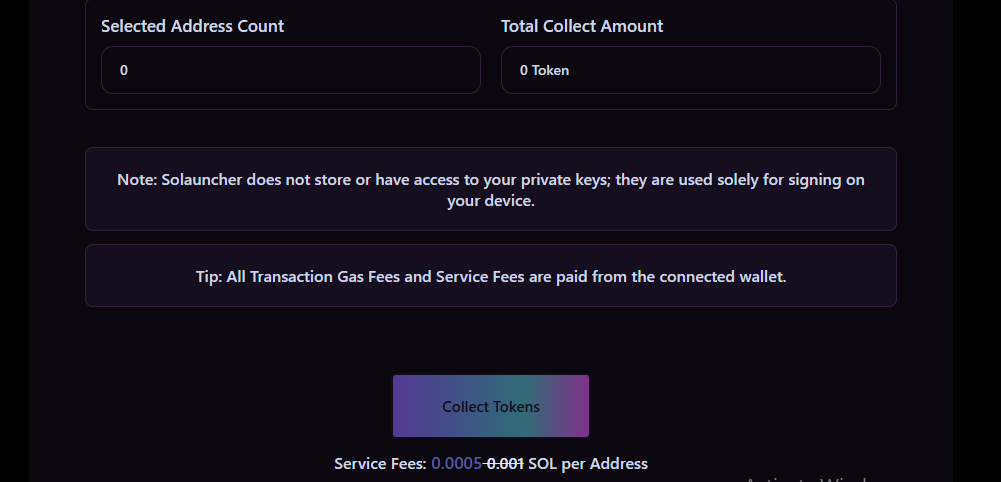1001x482 pixels.
Task: Click the Selected Address Count label
Action: (192, 26)
